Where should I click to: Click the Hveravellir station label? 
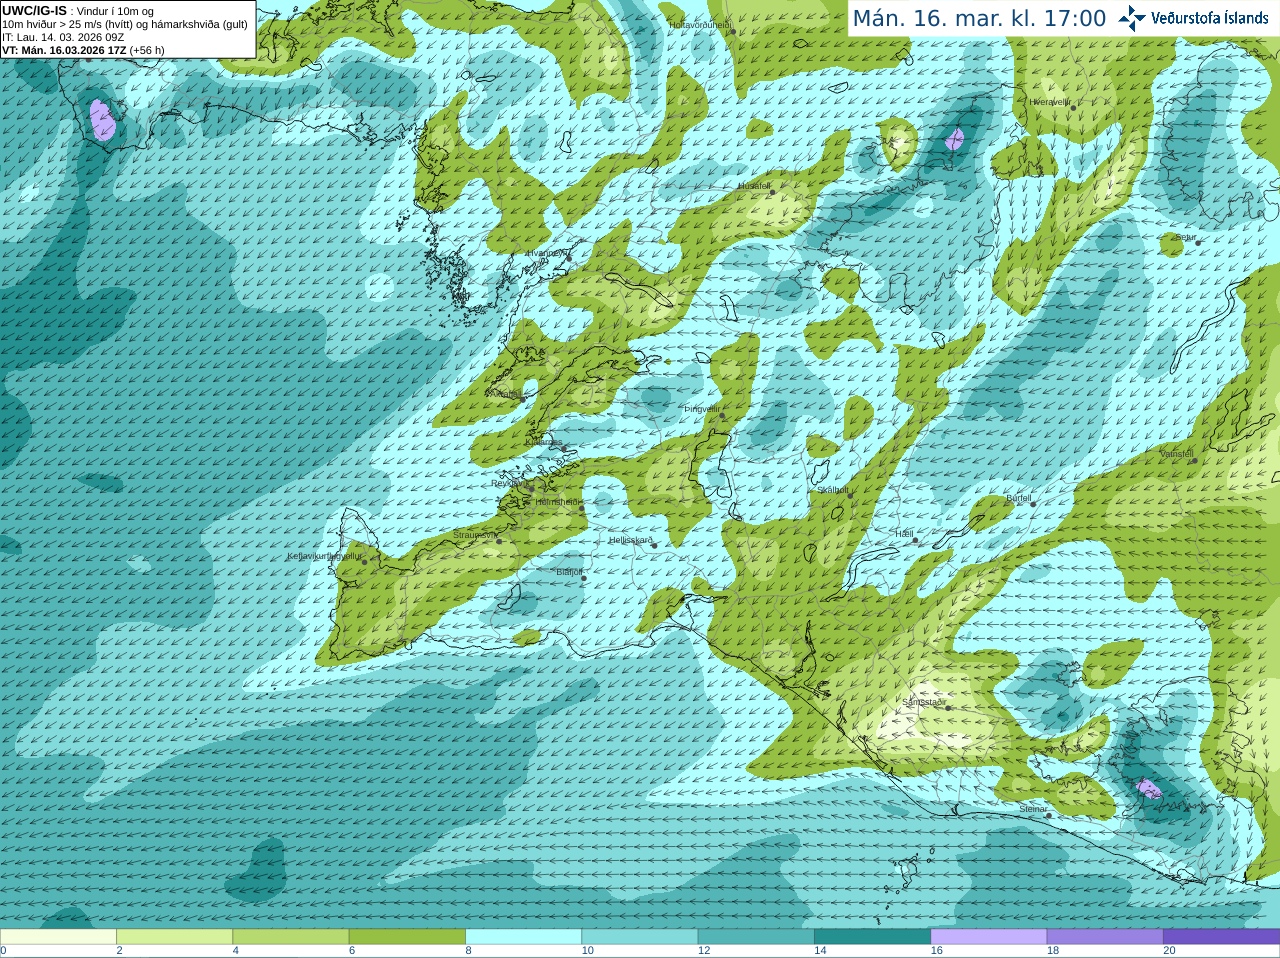(1049, 102)
